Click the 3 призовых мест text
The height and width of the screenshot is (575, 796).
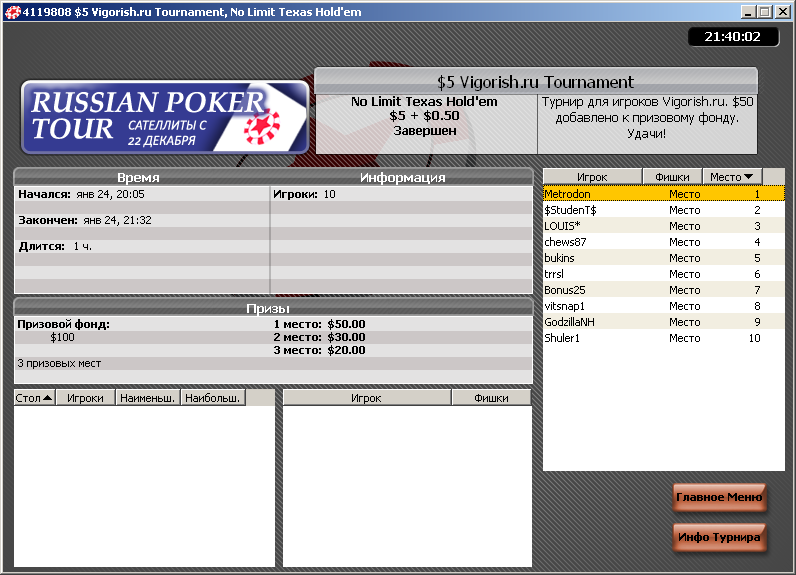(59, 363)
